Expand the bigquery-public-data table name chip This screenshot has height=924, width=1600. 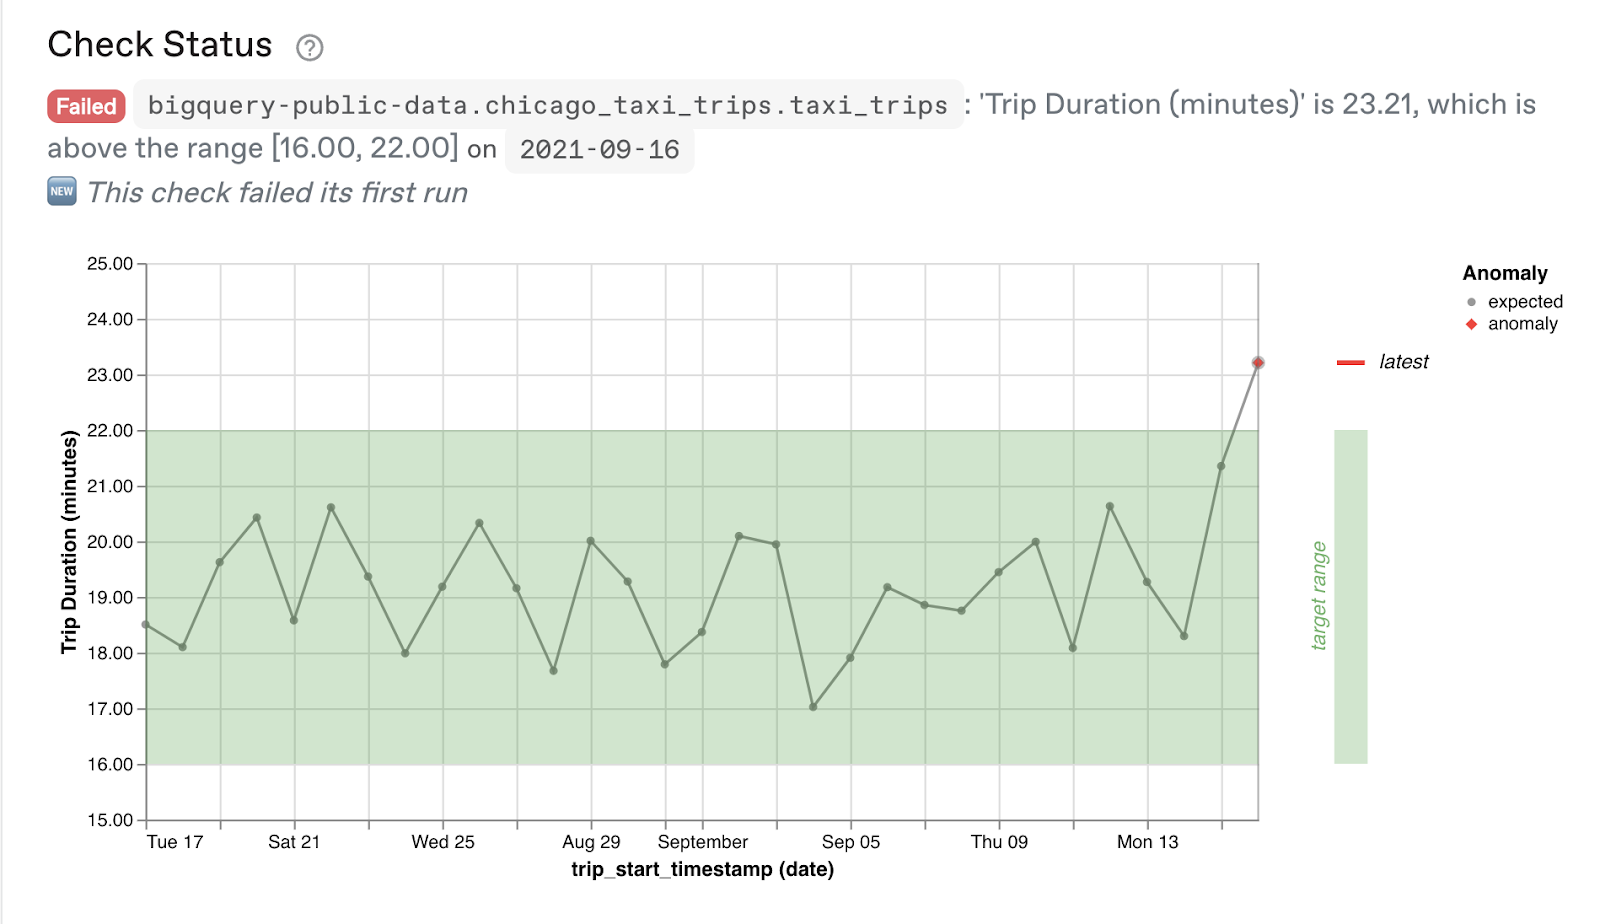[547, 105]
